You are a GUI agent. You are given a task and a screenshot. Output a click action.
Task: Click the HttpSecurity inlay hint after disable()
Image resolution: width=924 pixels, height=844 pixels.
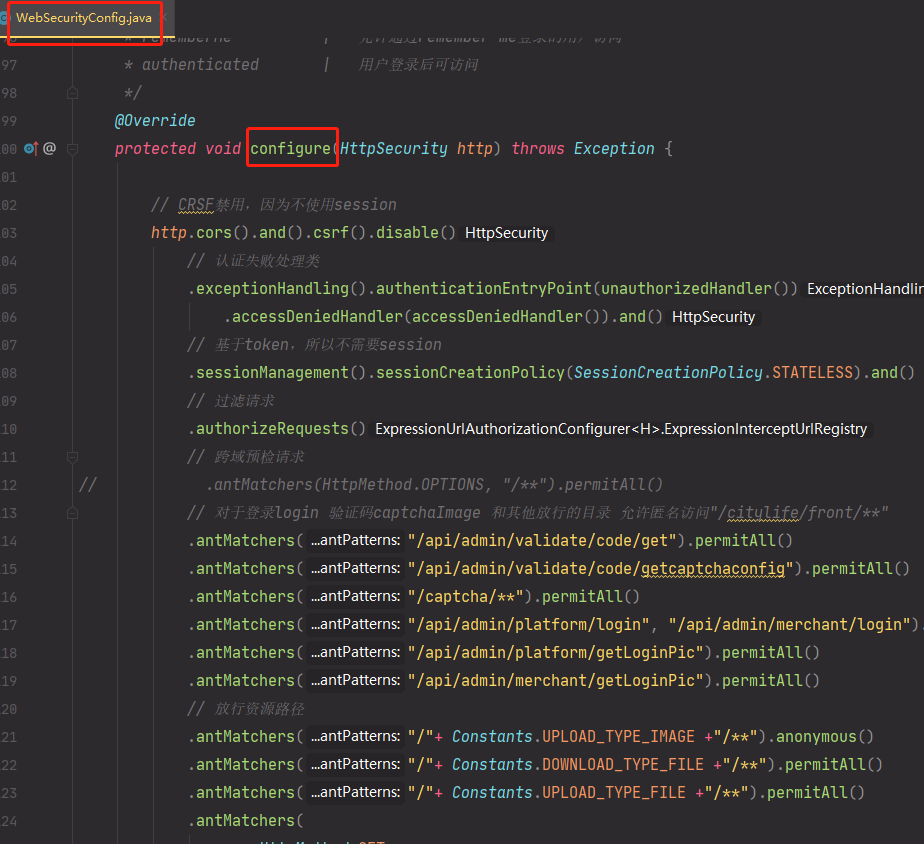507,233
